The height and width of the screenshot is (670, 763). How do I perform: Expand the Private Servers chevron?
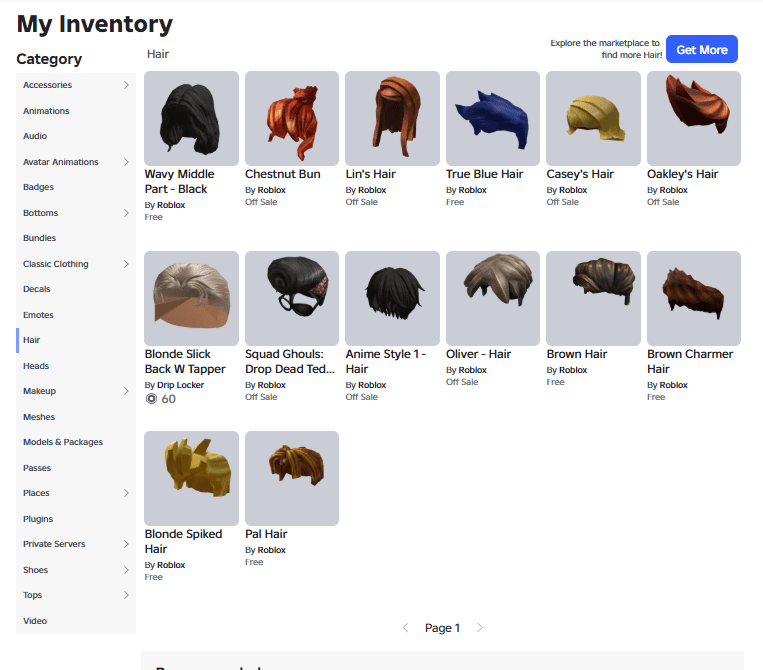point(126,544)
